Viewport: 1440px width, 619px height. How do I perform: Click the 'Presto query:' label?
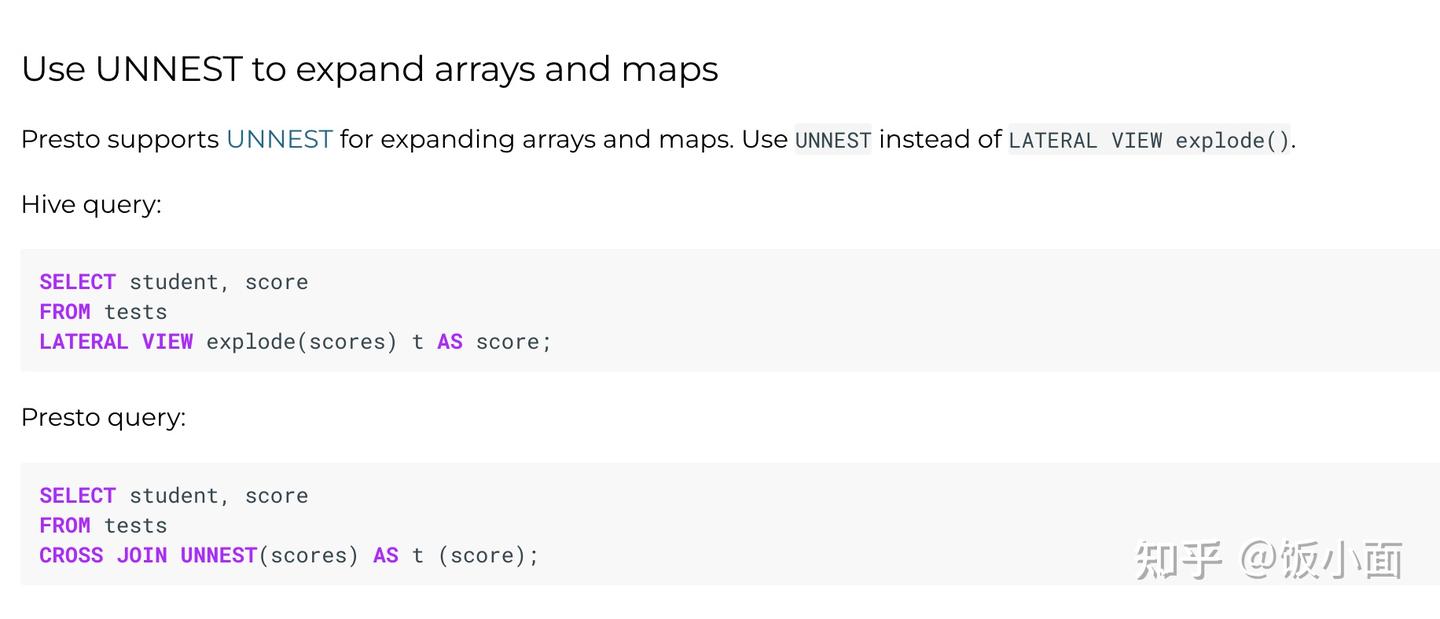coord(103,417)
